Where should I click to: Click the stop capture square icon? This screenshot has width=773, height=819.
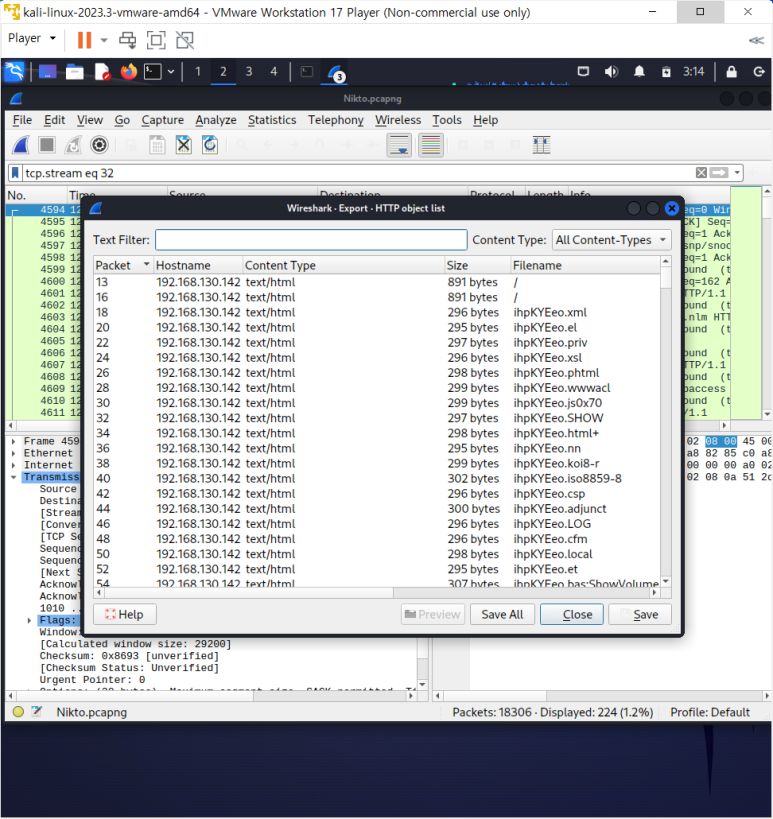coord(47,145)
